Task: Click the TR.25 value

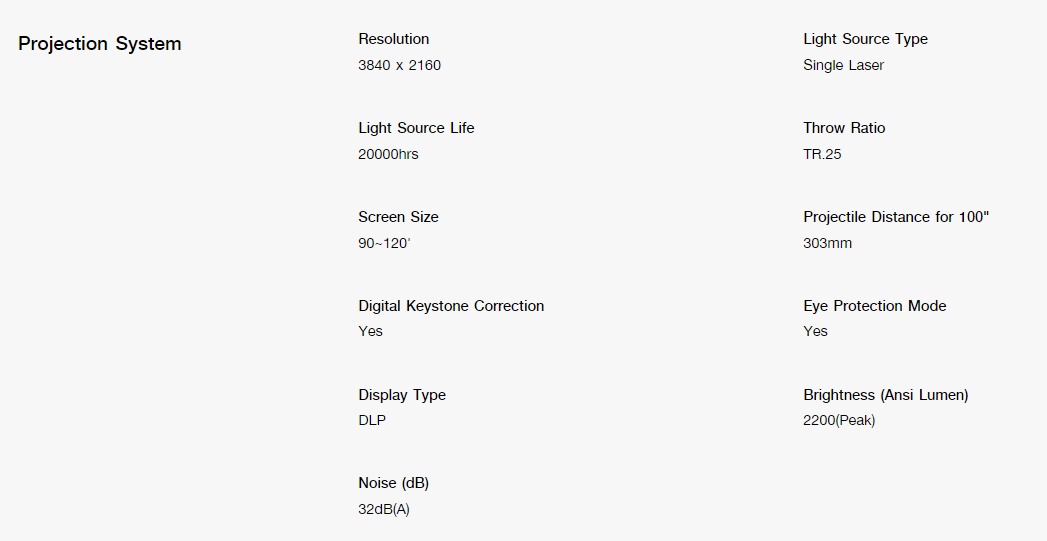Action: [822, 154]
